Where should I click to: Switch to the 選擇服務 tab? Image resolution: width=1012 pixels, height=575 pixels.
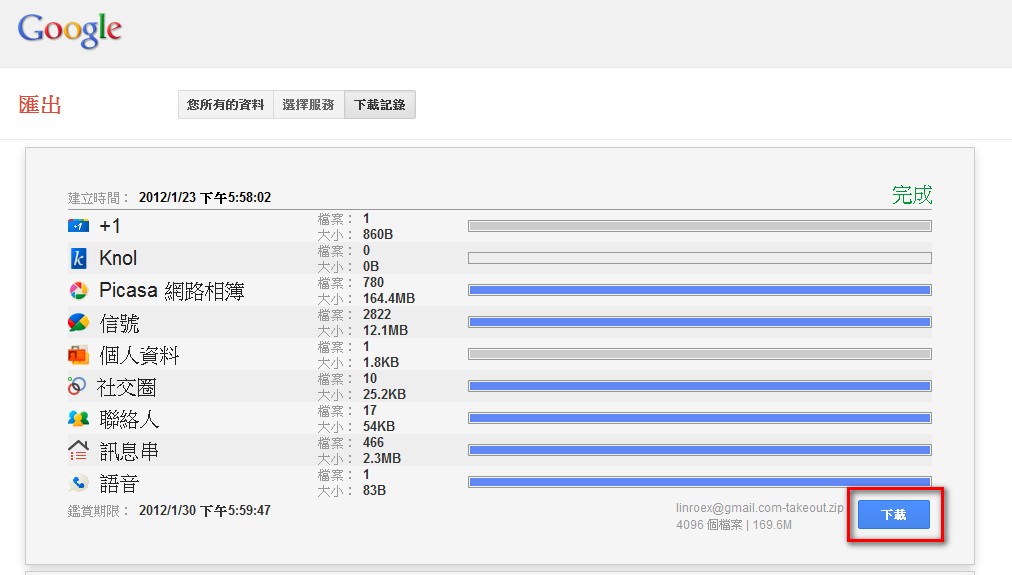[x=309, y=105]
